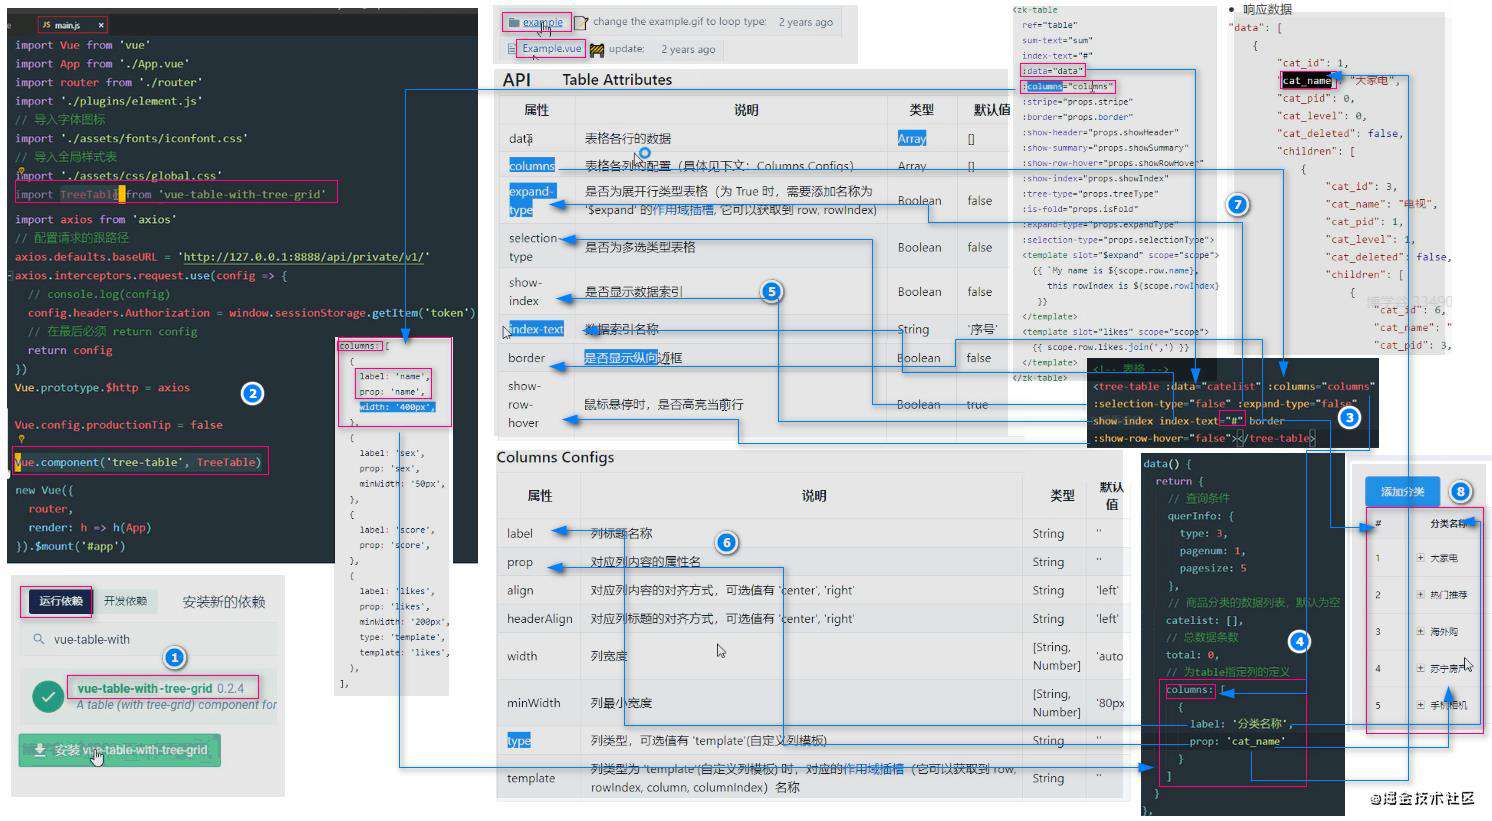Click the vue-table-with search input field
Viewport: 1492px width, 821px height.
[150, 639]
